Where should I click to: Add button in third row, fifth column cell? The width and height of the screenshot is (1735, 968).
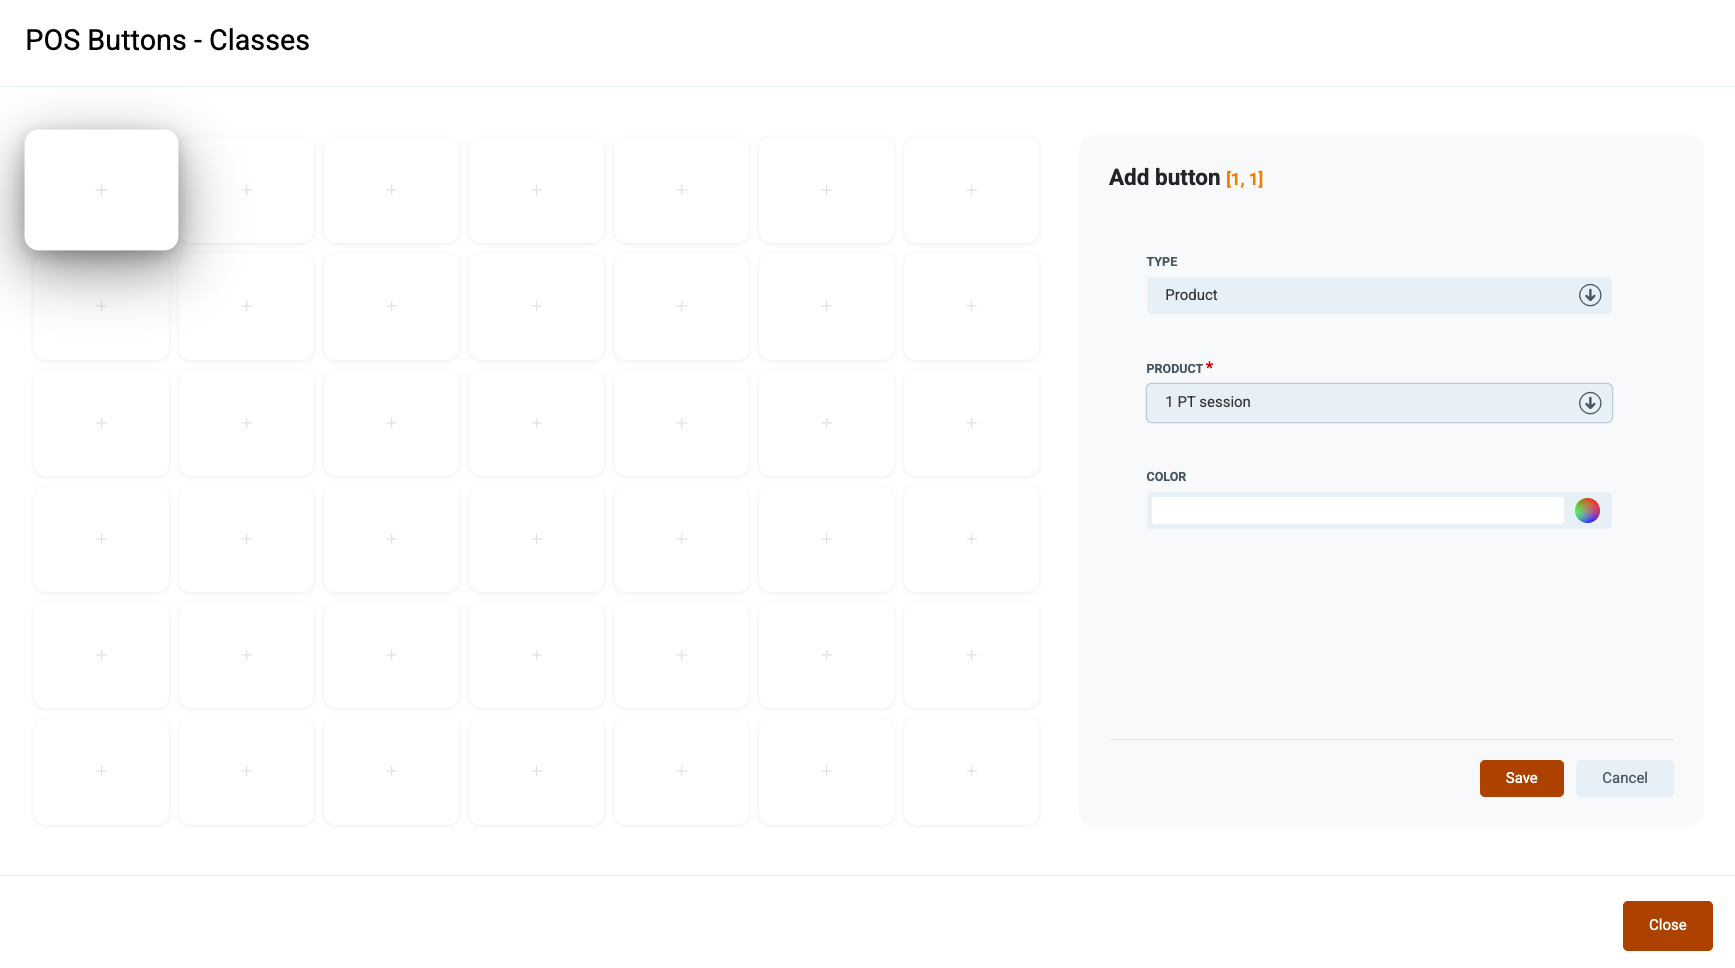681,423
